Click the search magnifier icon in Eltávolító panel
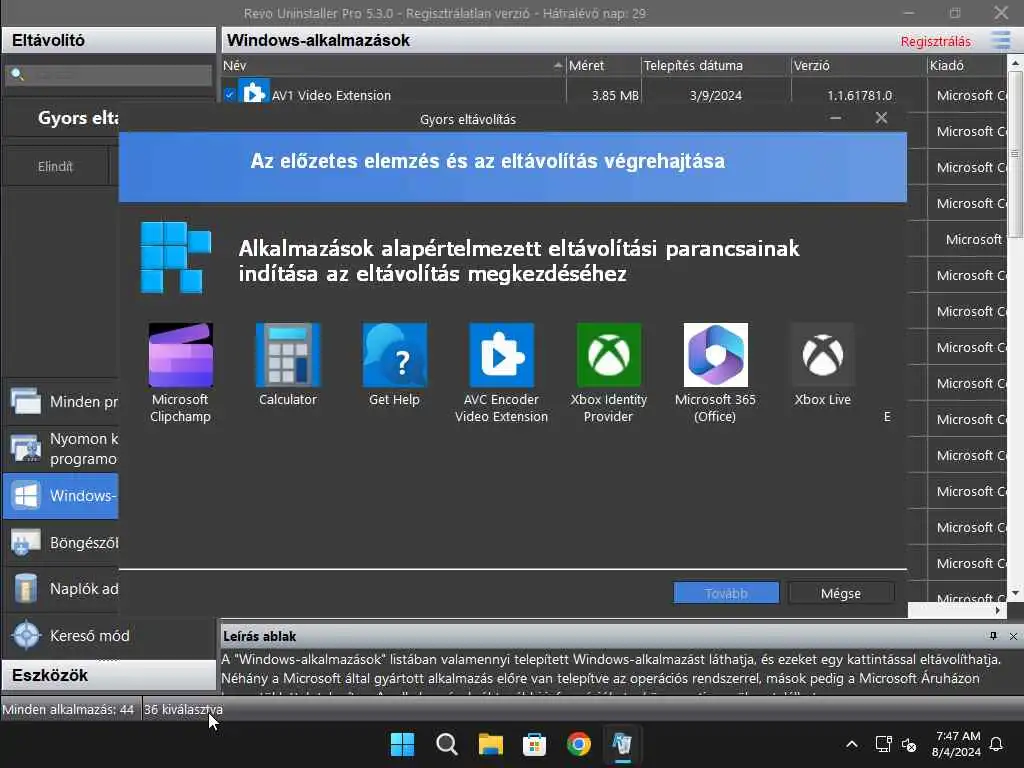Viewport: 1024px width, 768px height. pyautogui.click(x=18, y=74)
